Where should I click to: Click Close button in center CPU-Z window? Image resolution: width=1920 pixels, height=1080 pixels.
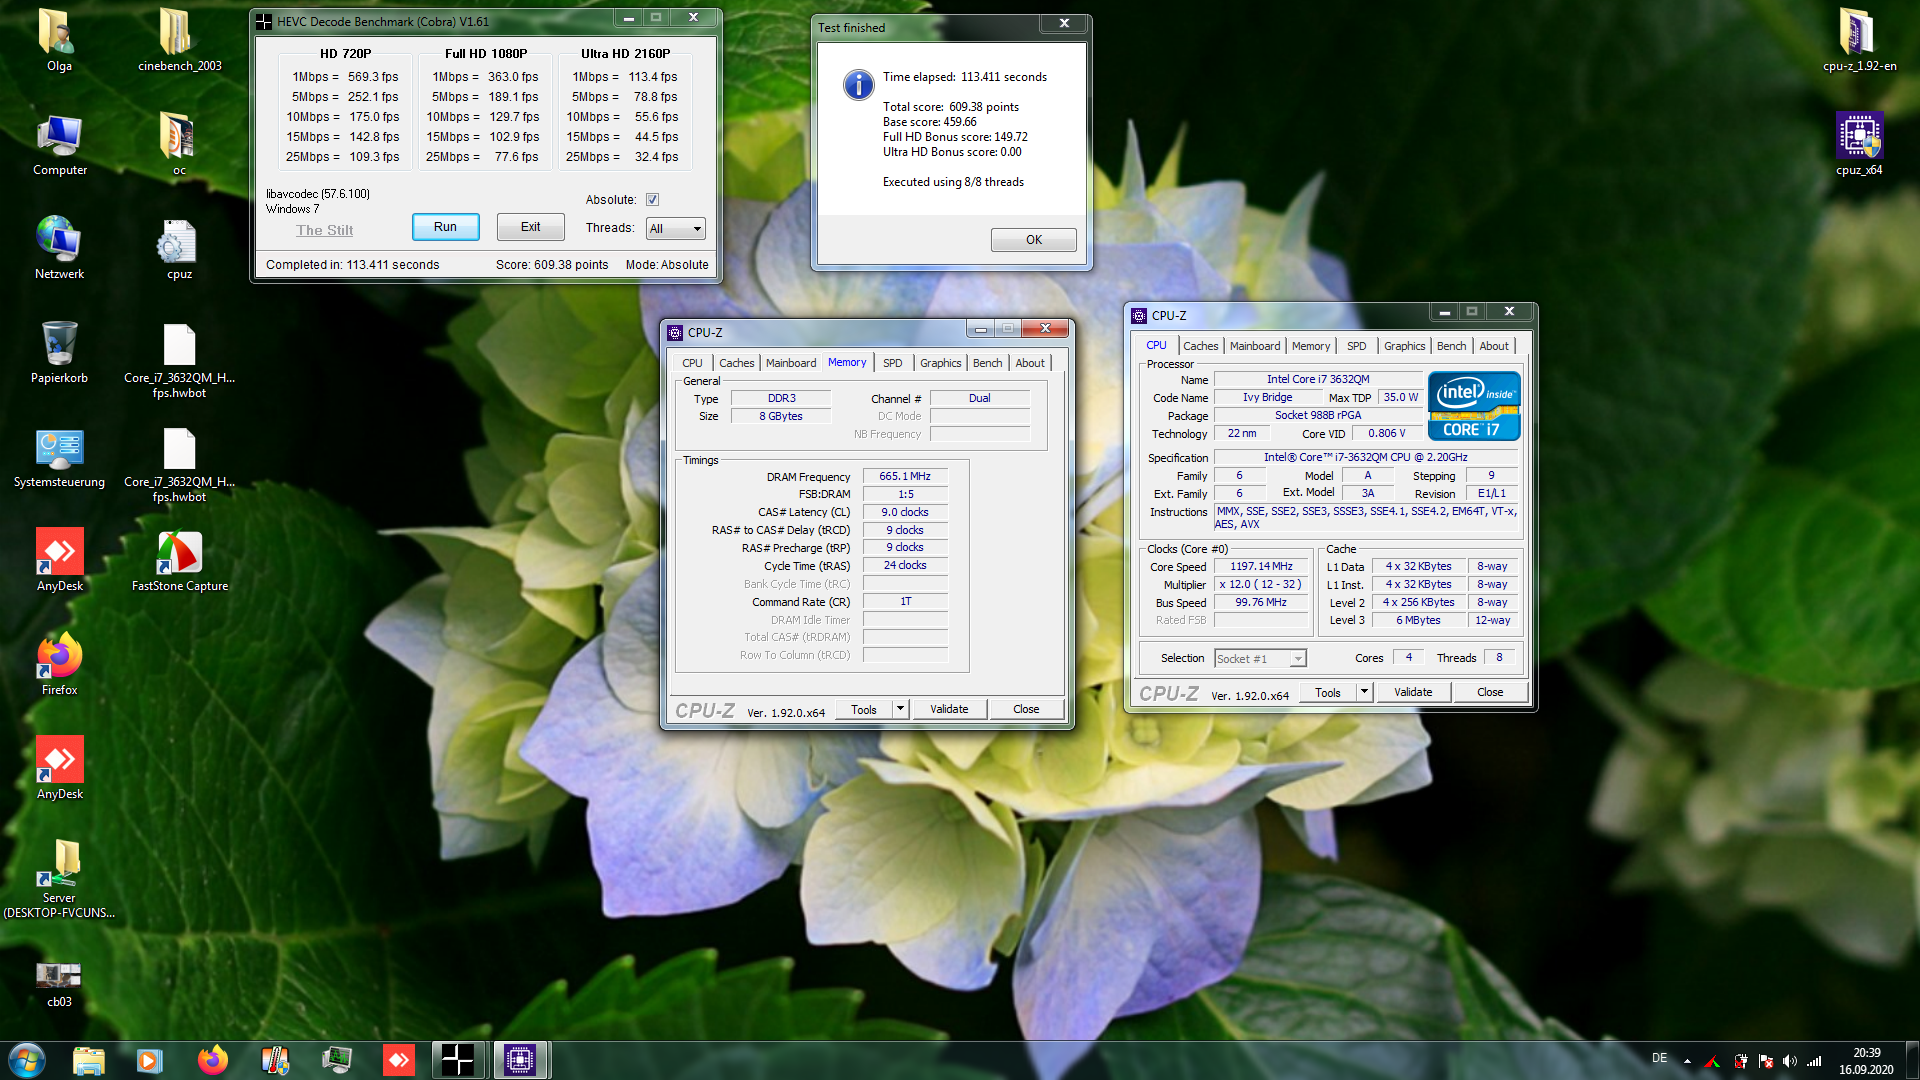pyautogui.click(x=1026, y=709)
